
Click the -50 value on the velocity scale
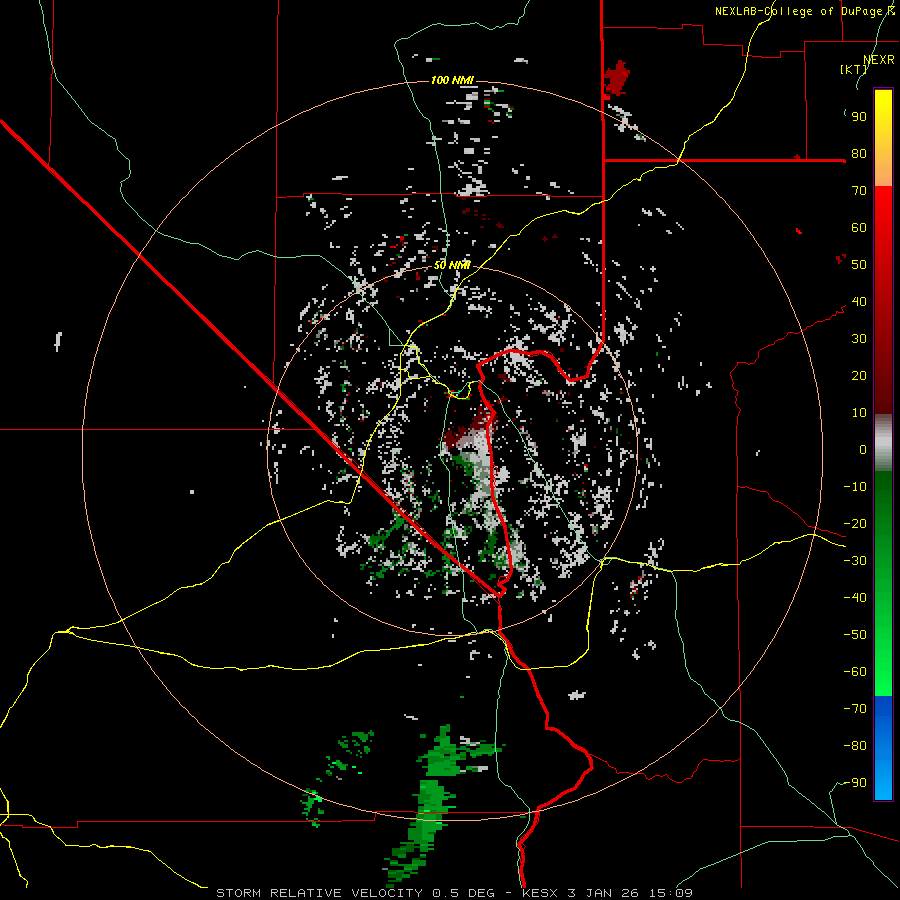855,635
